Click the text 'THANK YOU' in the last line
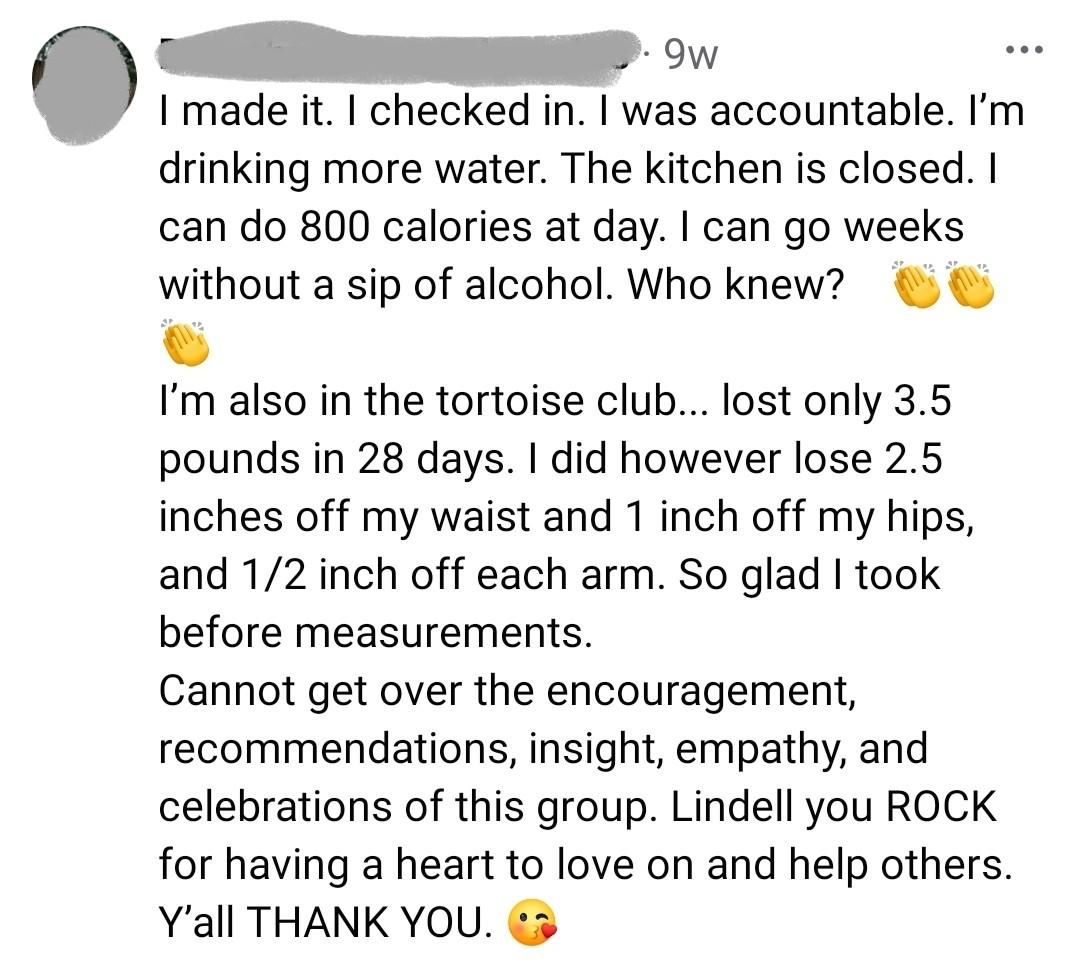The height and width of the screenshot is (970, 1065). click(370, 922)
